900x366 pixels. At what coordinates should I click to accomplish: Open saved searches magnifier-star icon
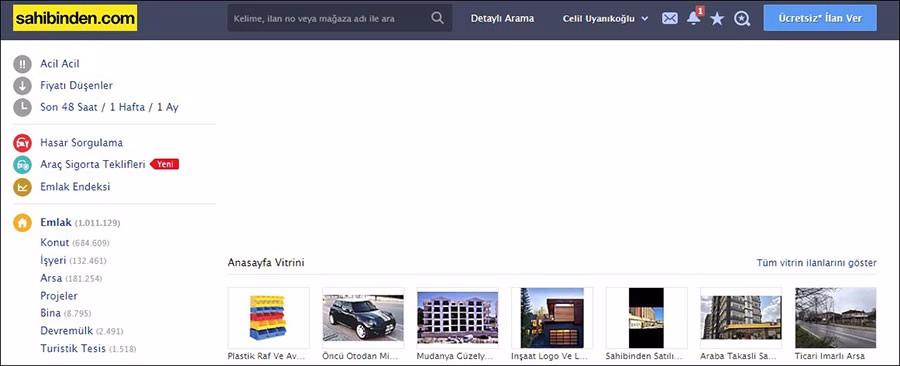pyautogui.click(x=742, y=19)
